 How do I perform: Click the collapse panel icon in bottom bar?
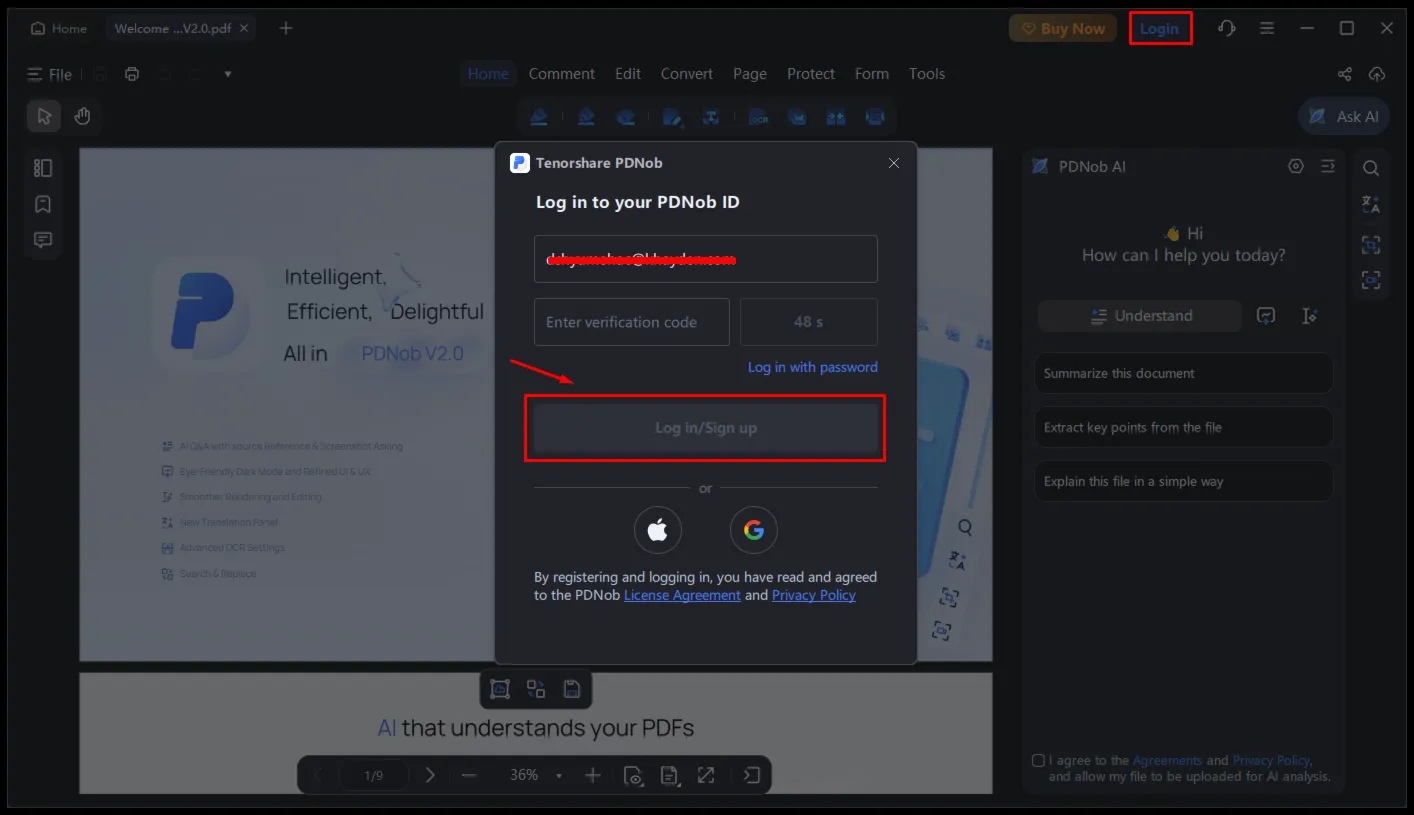pyautogui.click(x=752, y=775)
